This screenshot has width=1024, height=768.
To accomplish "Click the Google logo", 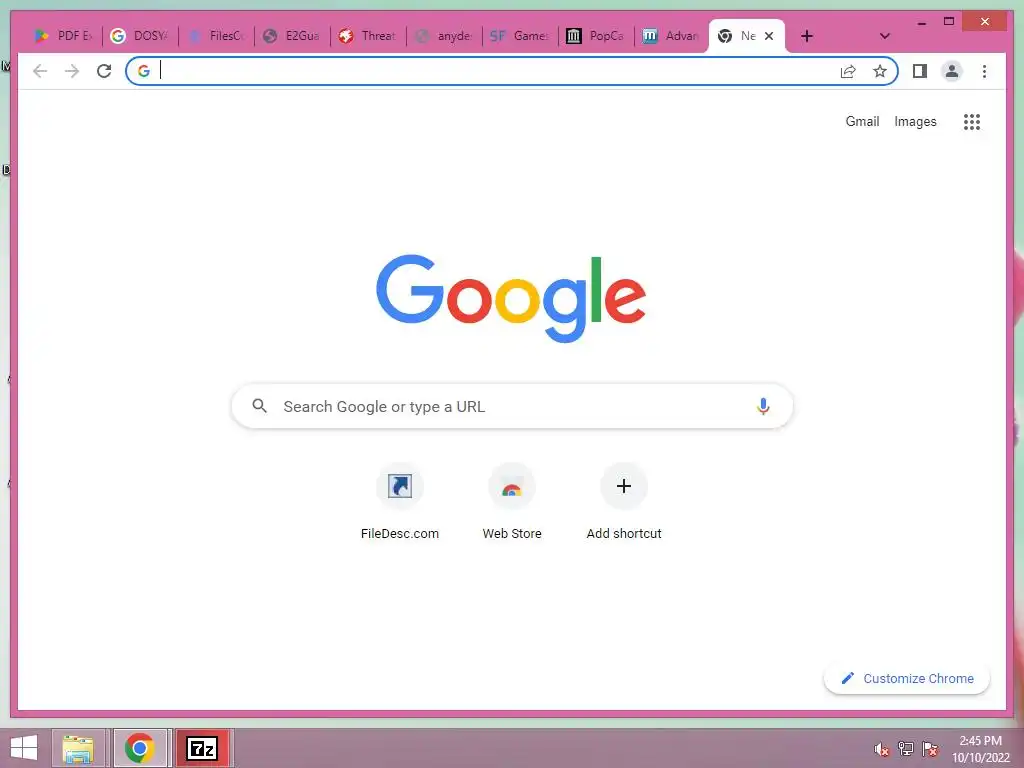I will [x=511, y=298].
